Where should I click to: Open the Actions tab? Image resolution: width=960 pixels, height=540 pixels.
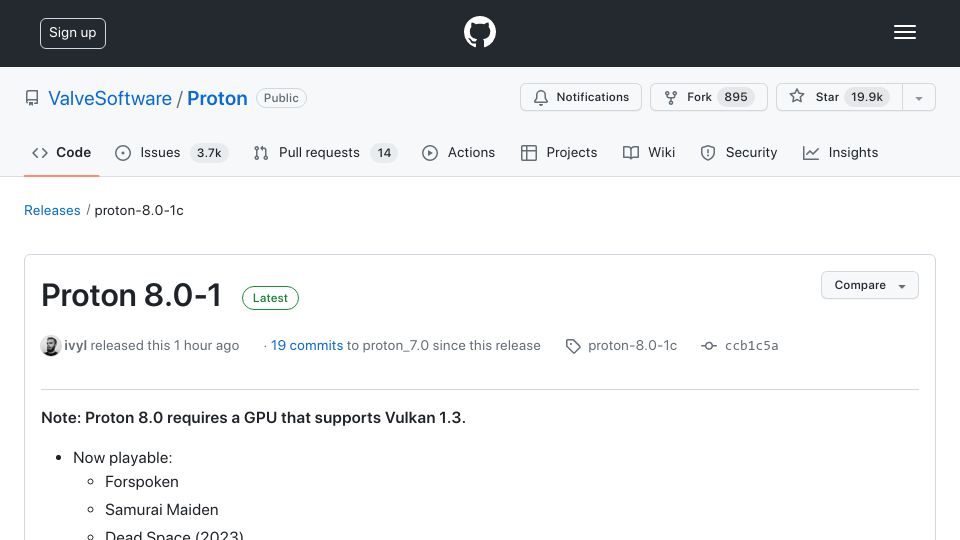pos(458,152)
